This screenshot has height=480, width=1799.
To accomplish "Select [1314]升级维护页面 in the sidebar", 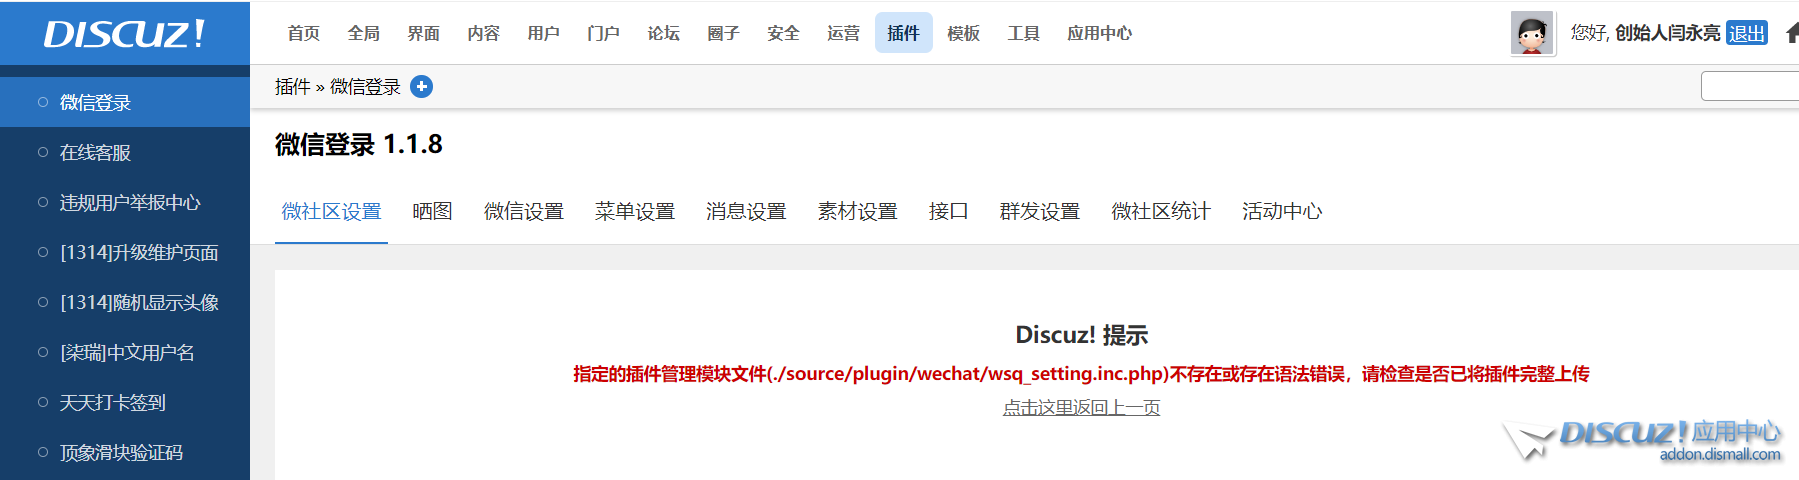I will [125, 252].
